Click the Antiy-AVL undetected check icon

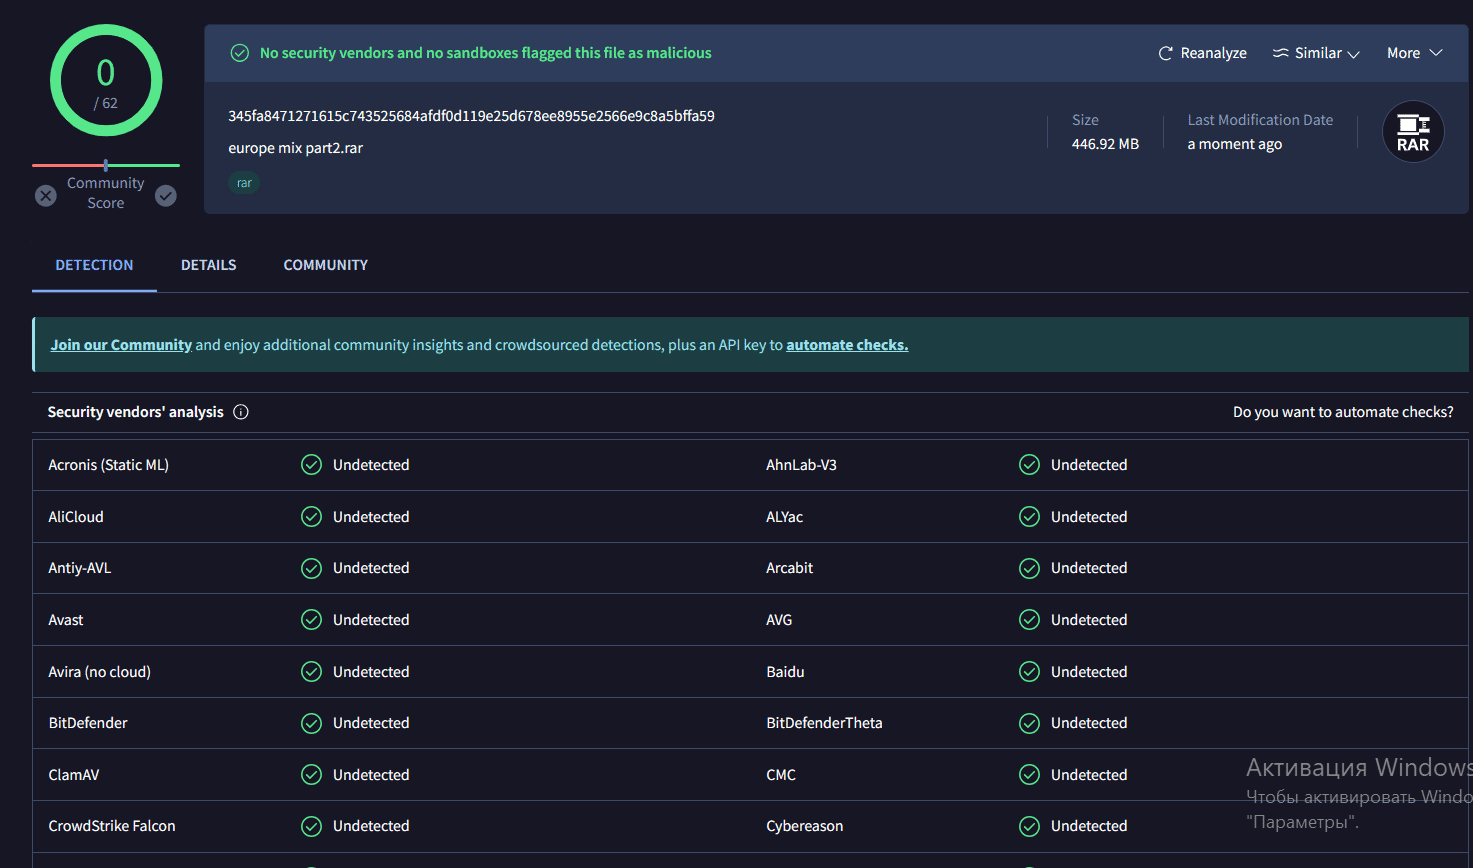click(x=312, y=568)
